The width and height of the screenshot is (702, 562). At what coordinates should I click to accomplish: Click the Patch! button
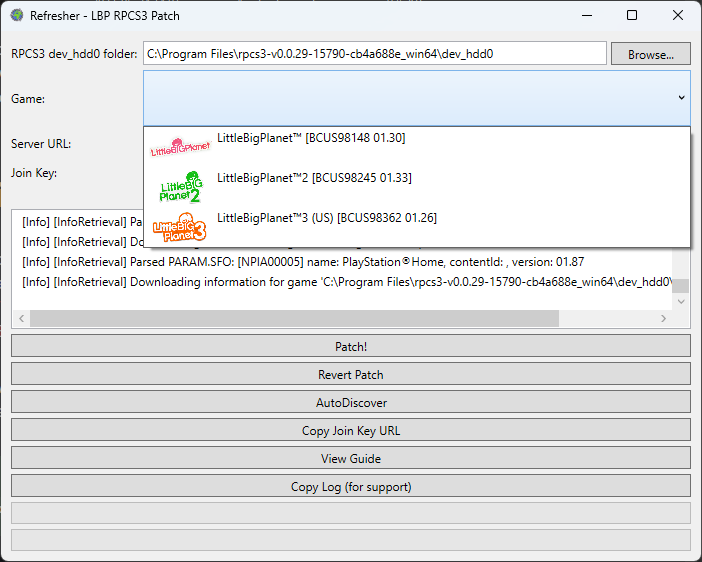pyautogui.click(x=351, y=346)
